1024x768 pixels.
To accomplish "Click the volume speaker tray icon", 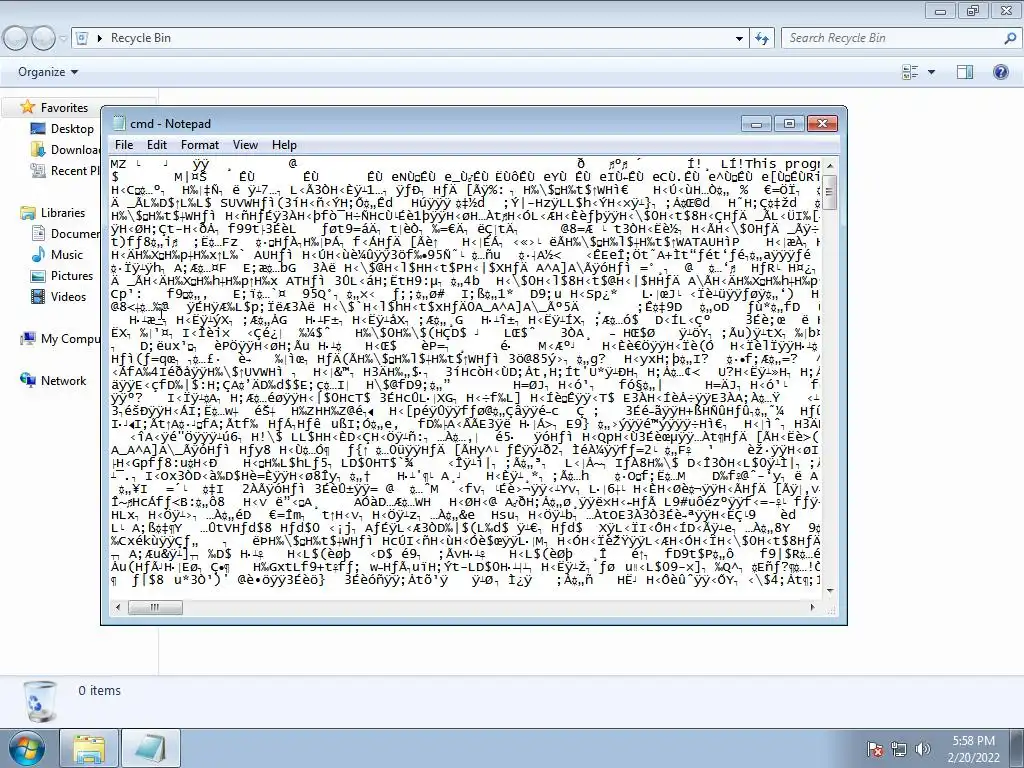I will [x=922, y=749].
